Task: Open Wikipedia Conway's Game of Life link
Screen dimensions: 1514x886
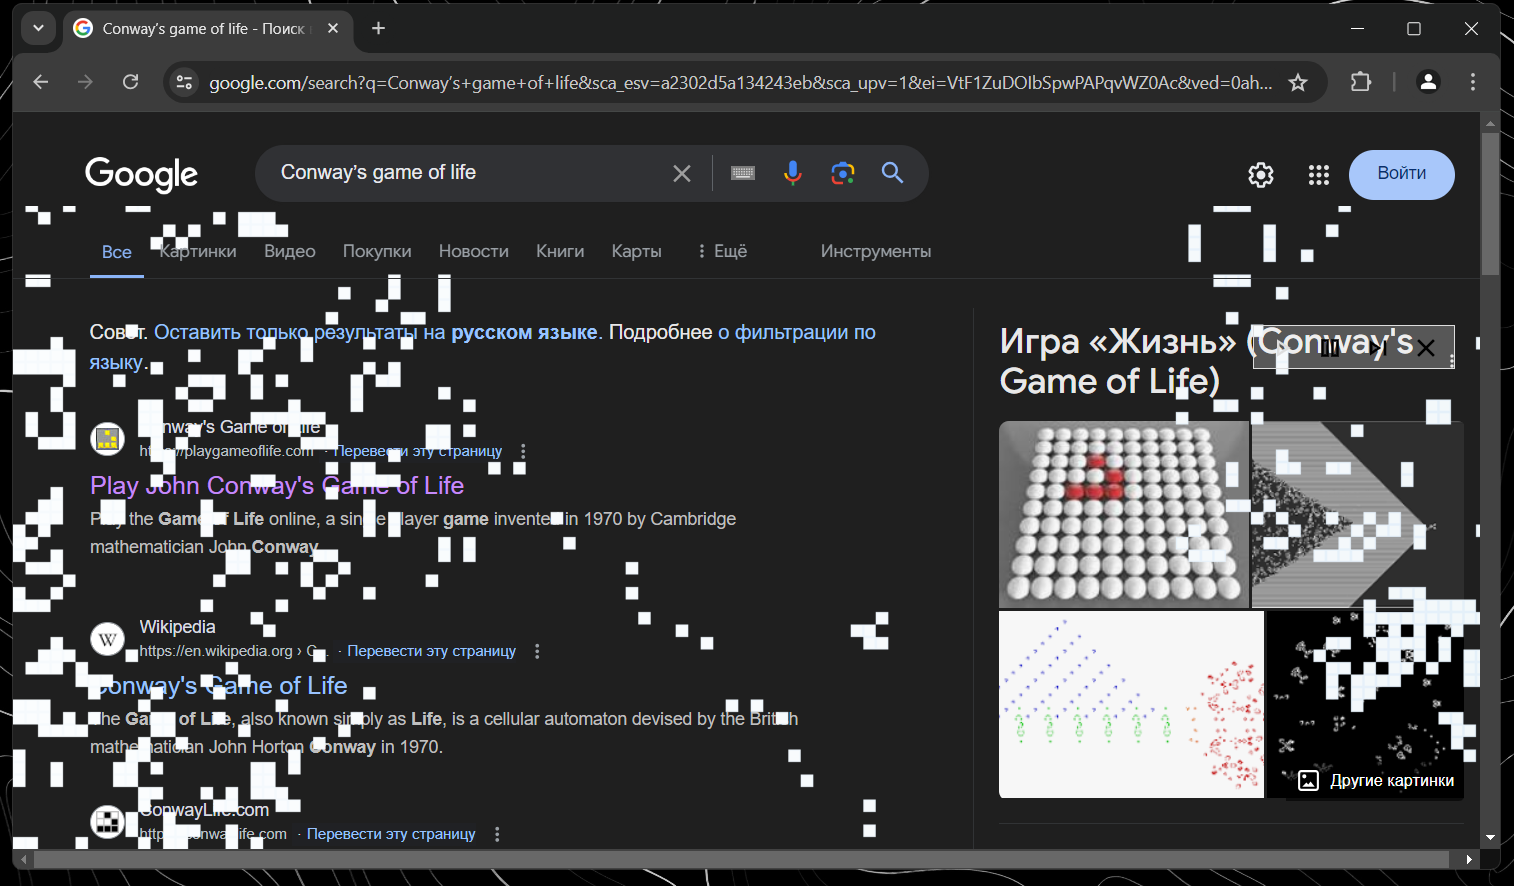Action: pos(219,685)
